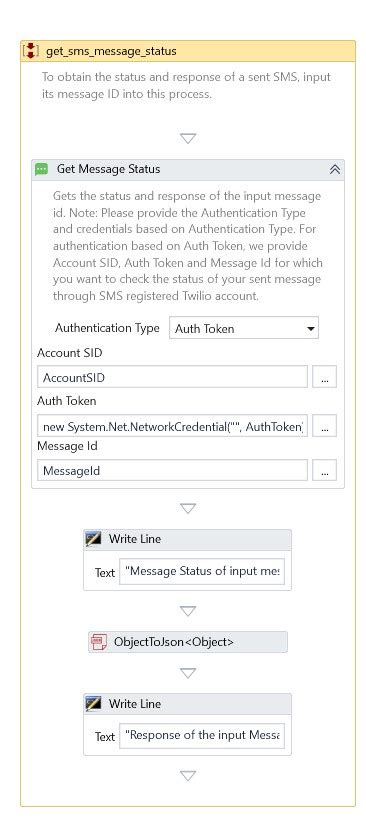The width and height of the screenshot is (366, 837).
Task: Click the get_sms_message_status sequence icon
Action: click(x=31, y=51)
